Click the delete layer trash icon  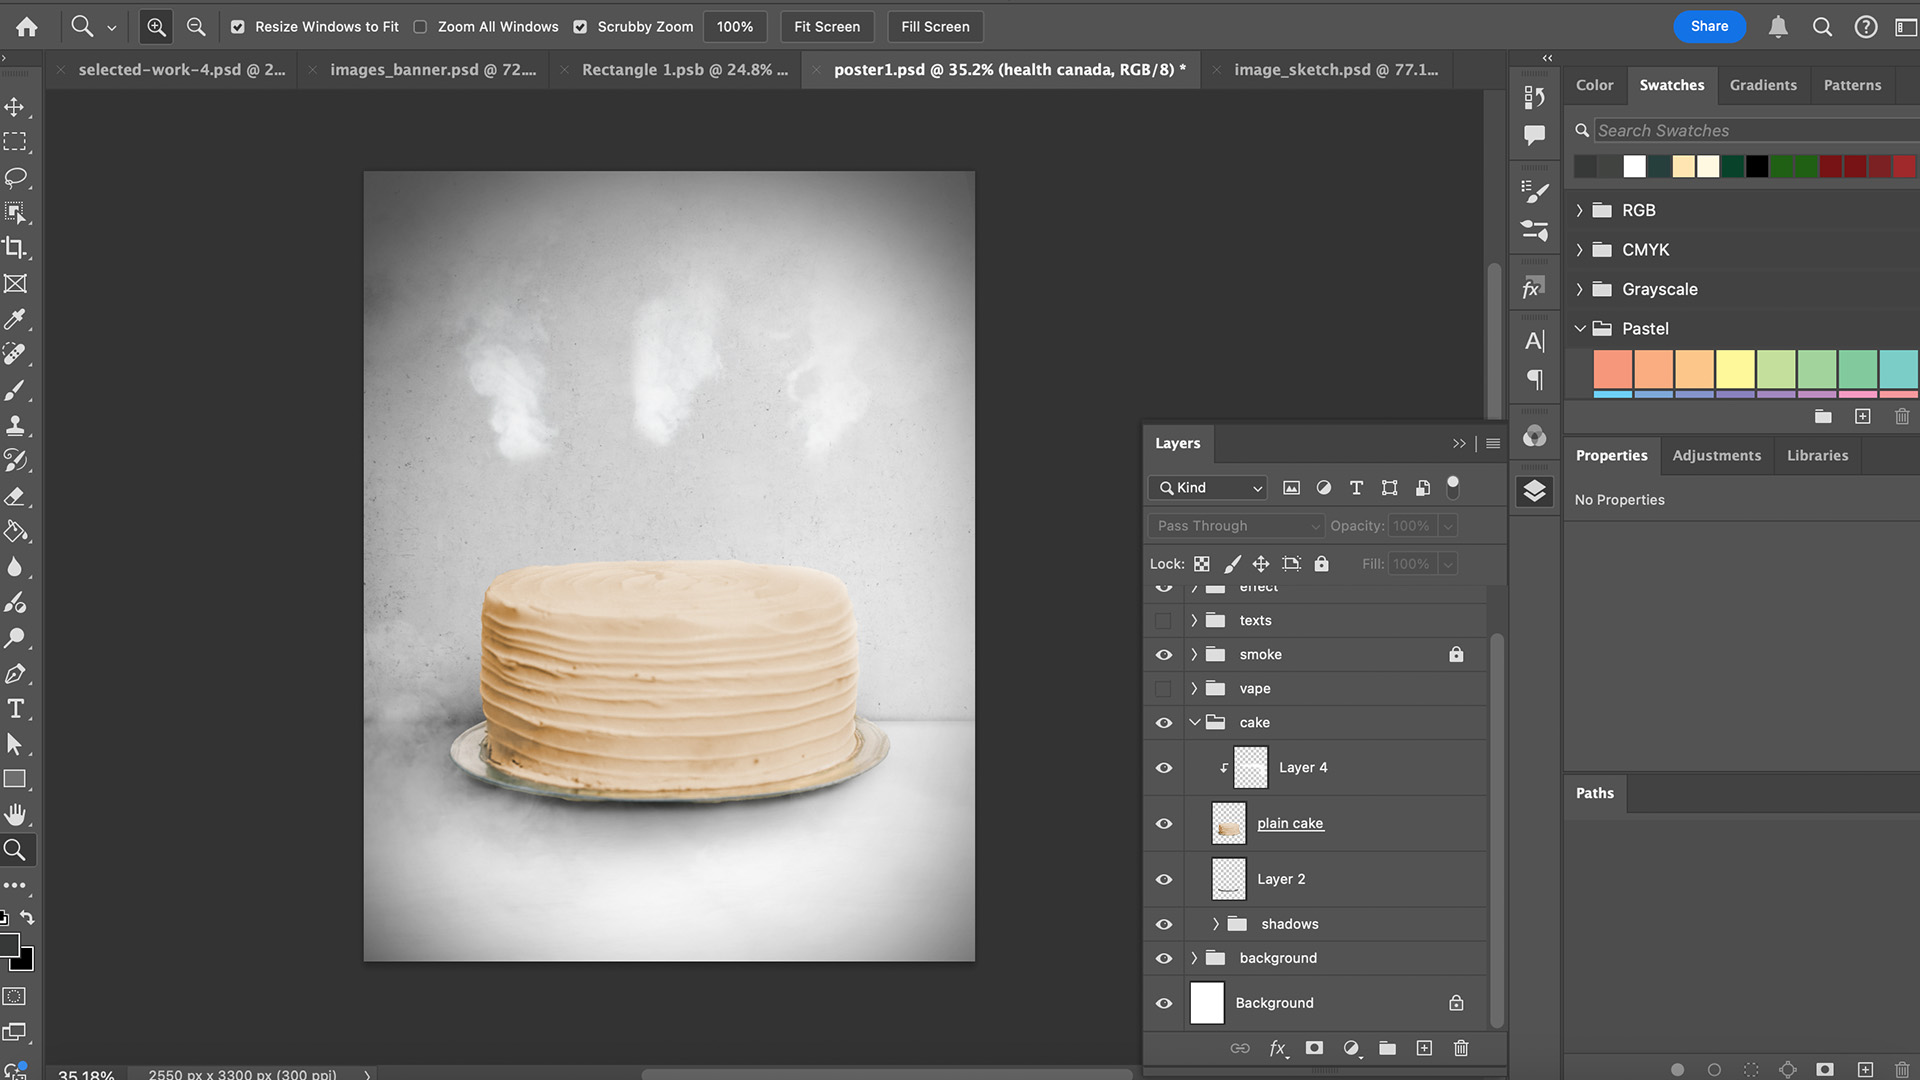(x=1461, y=1048)
